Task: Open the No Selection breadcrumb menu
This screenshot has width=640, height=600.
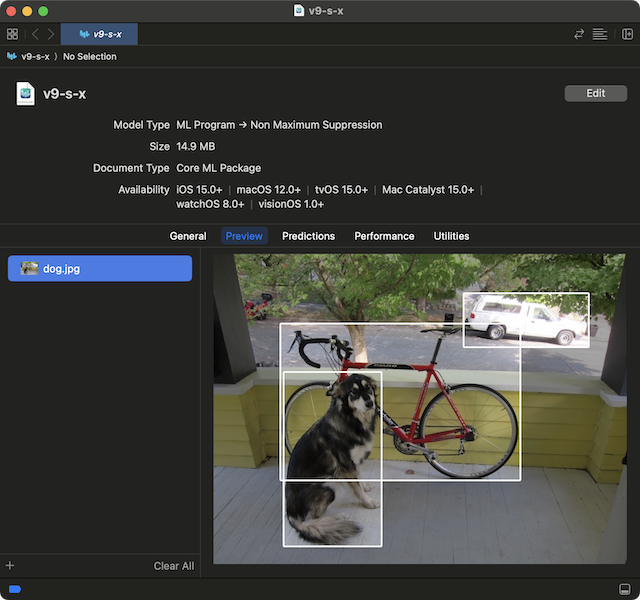Action: point(89,56)
